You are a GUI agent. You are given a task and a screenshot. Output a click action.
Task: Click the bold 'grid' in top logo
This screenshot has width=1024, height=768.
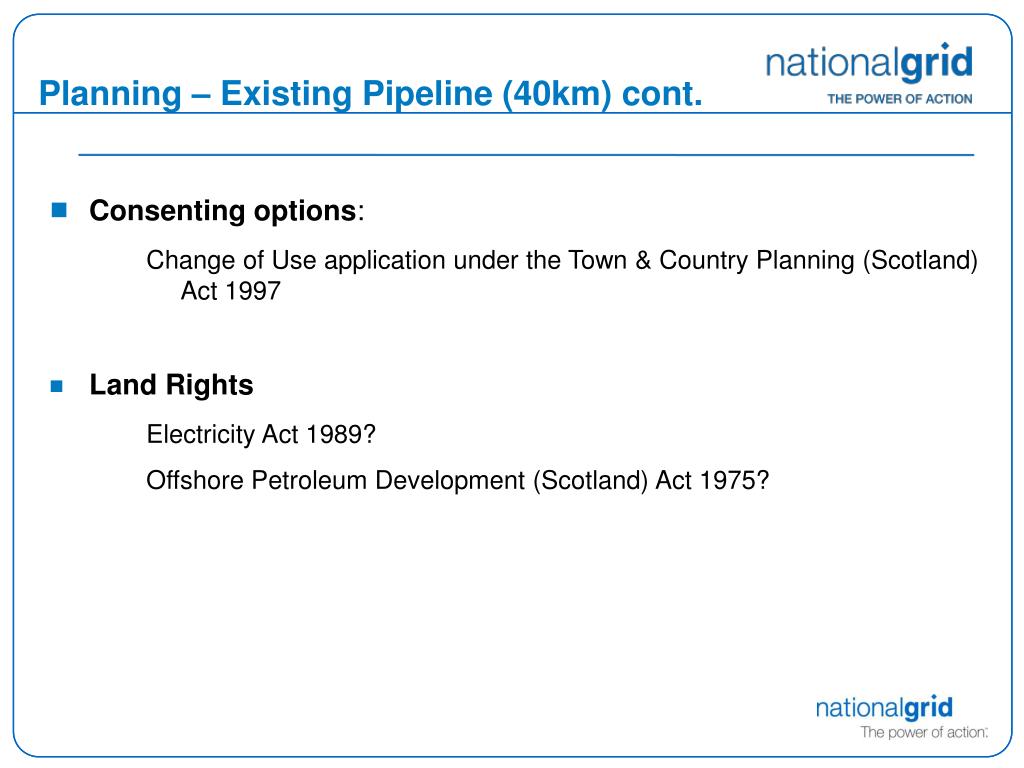[937, 64]
